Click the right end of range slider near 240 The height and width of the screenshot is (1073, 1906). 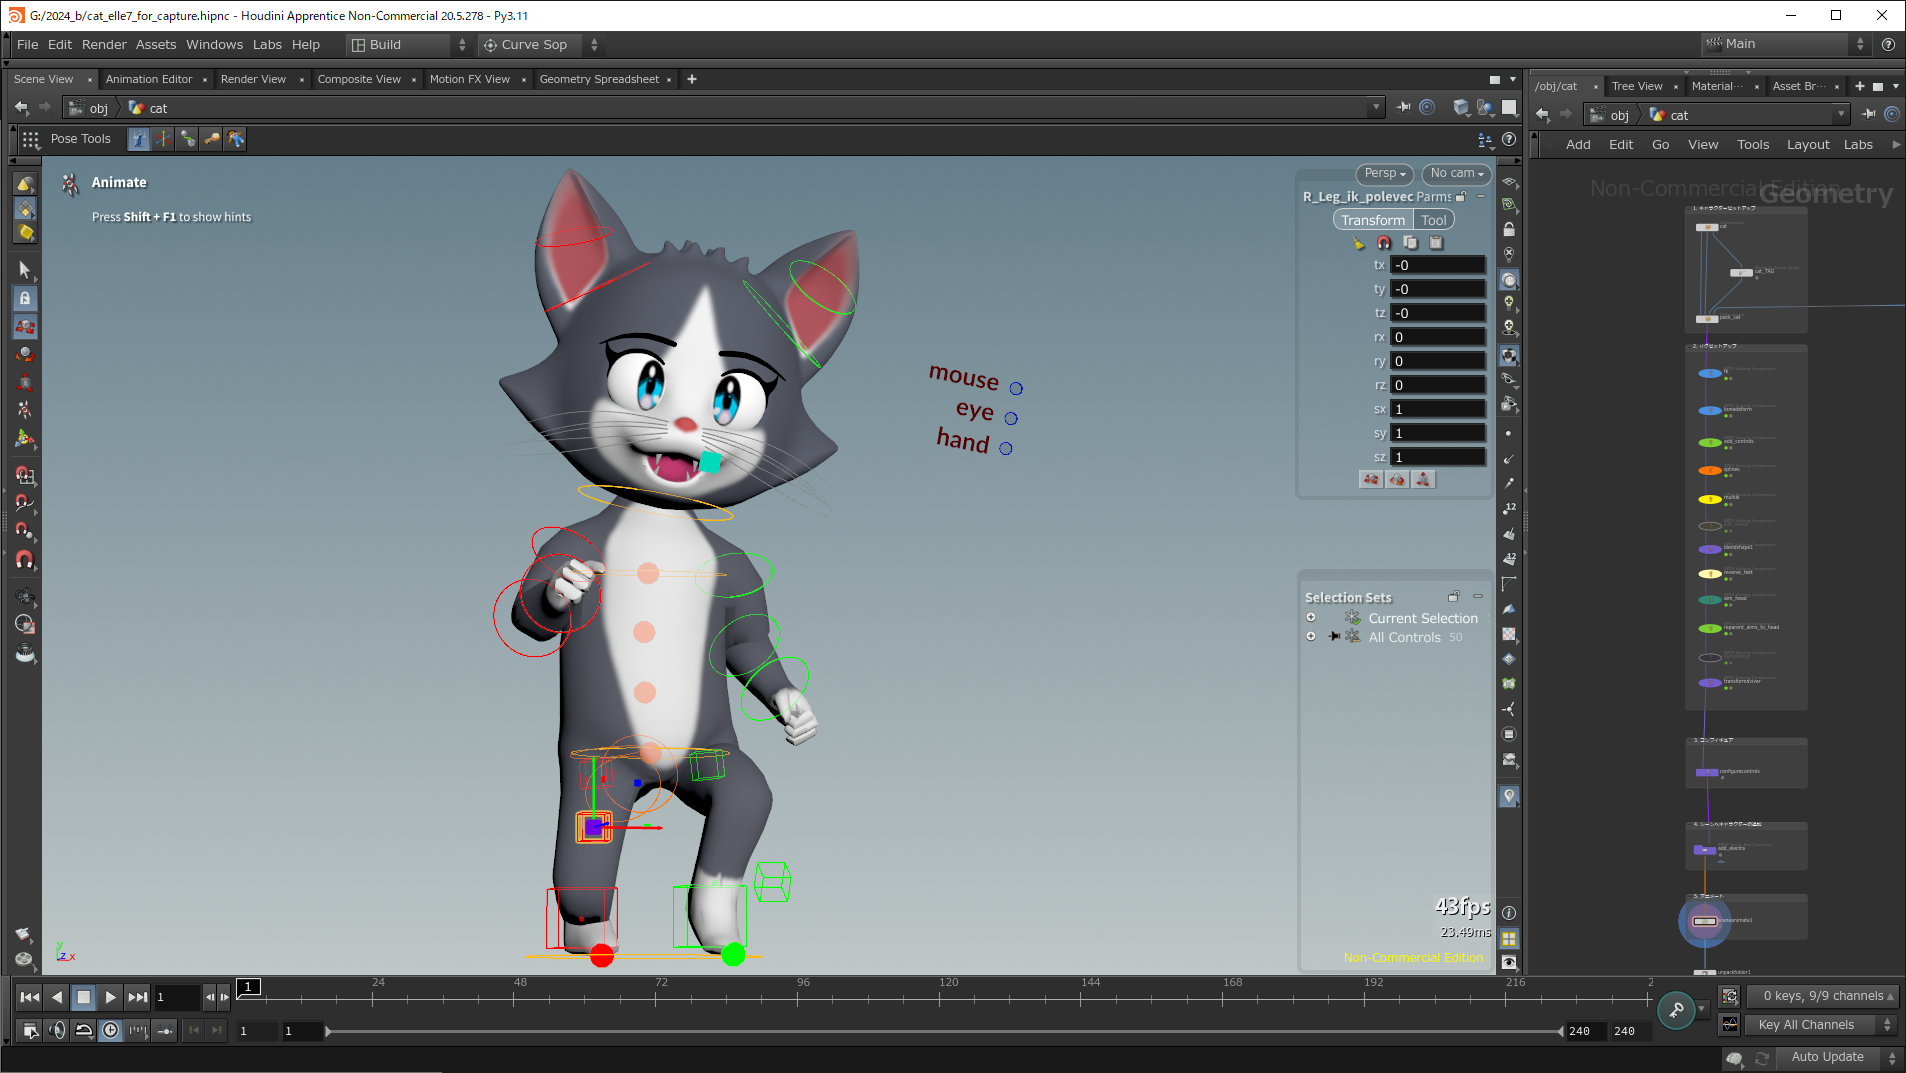click(1561, 1031)
